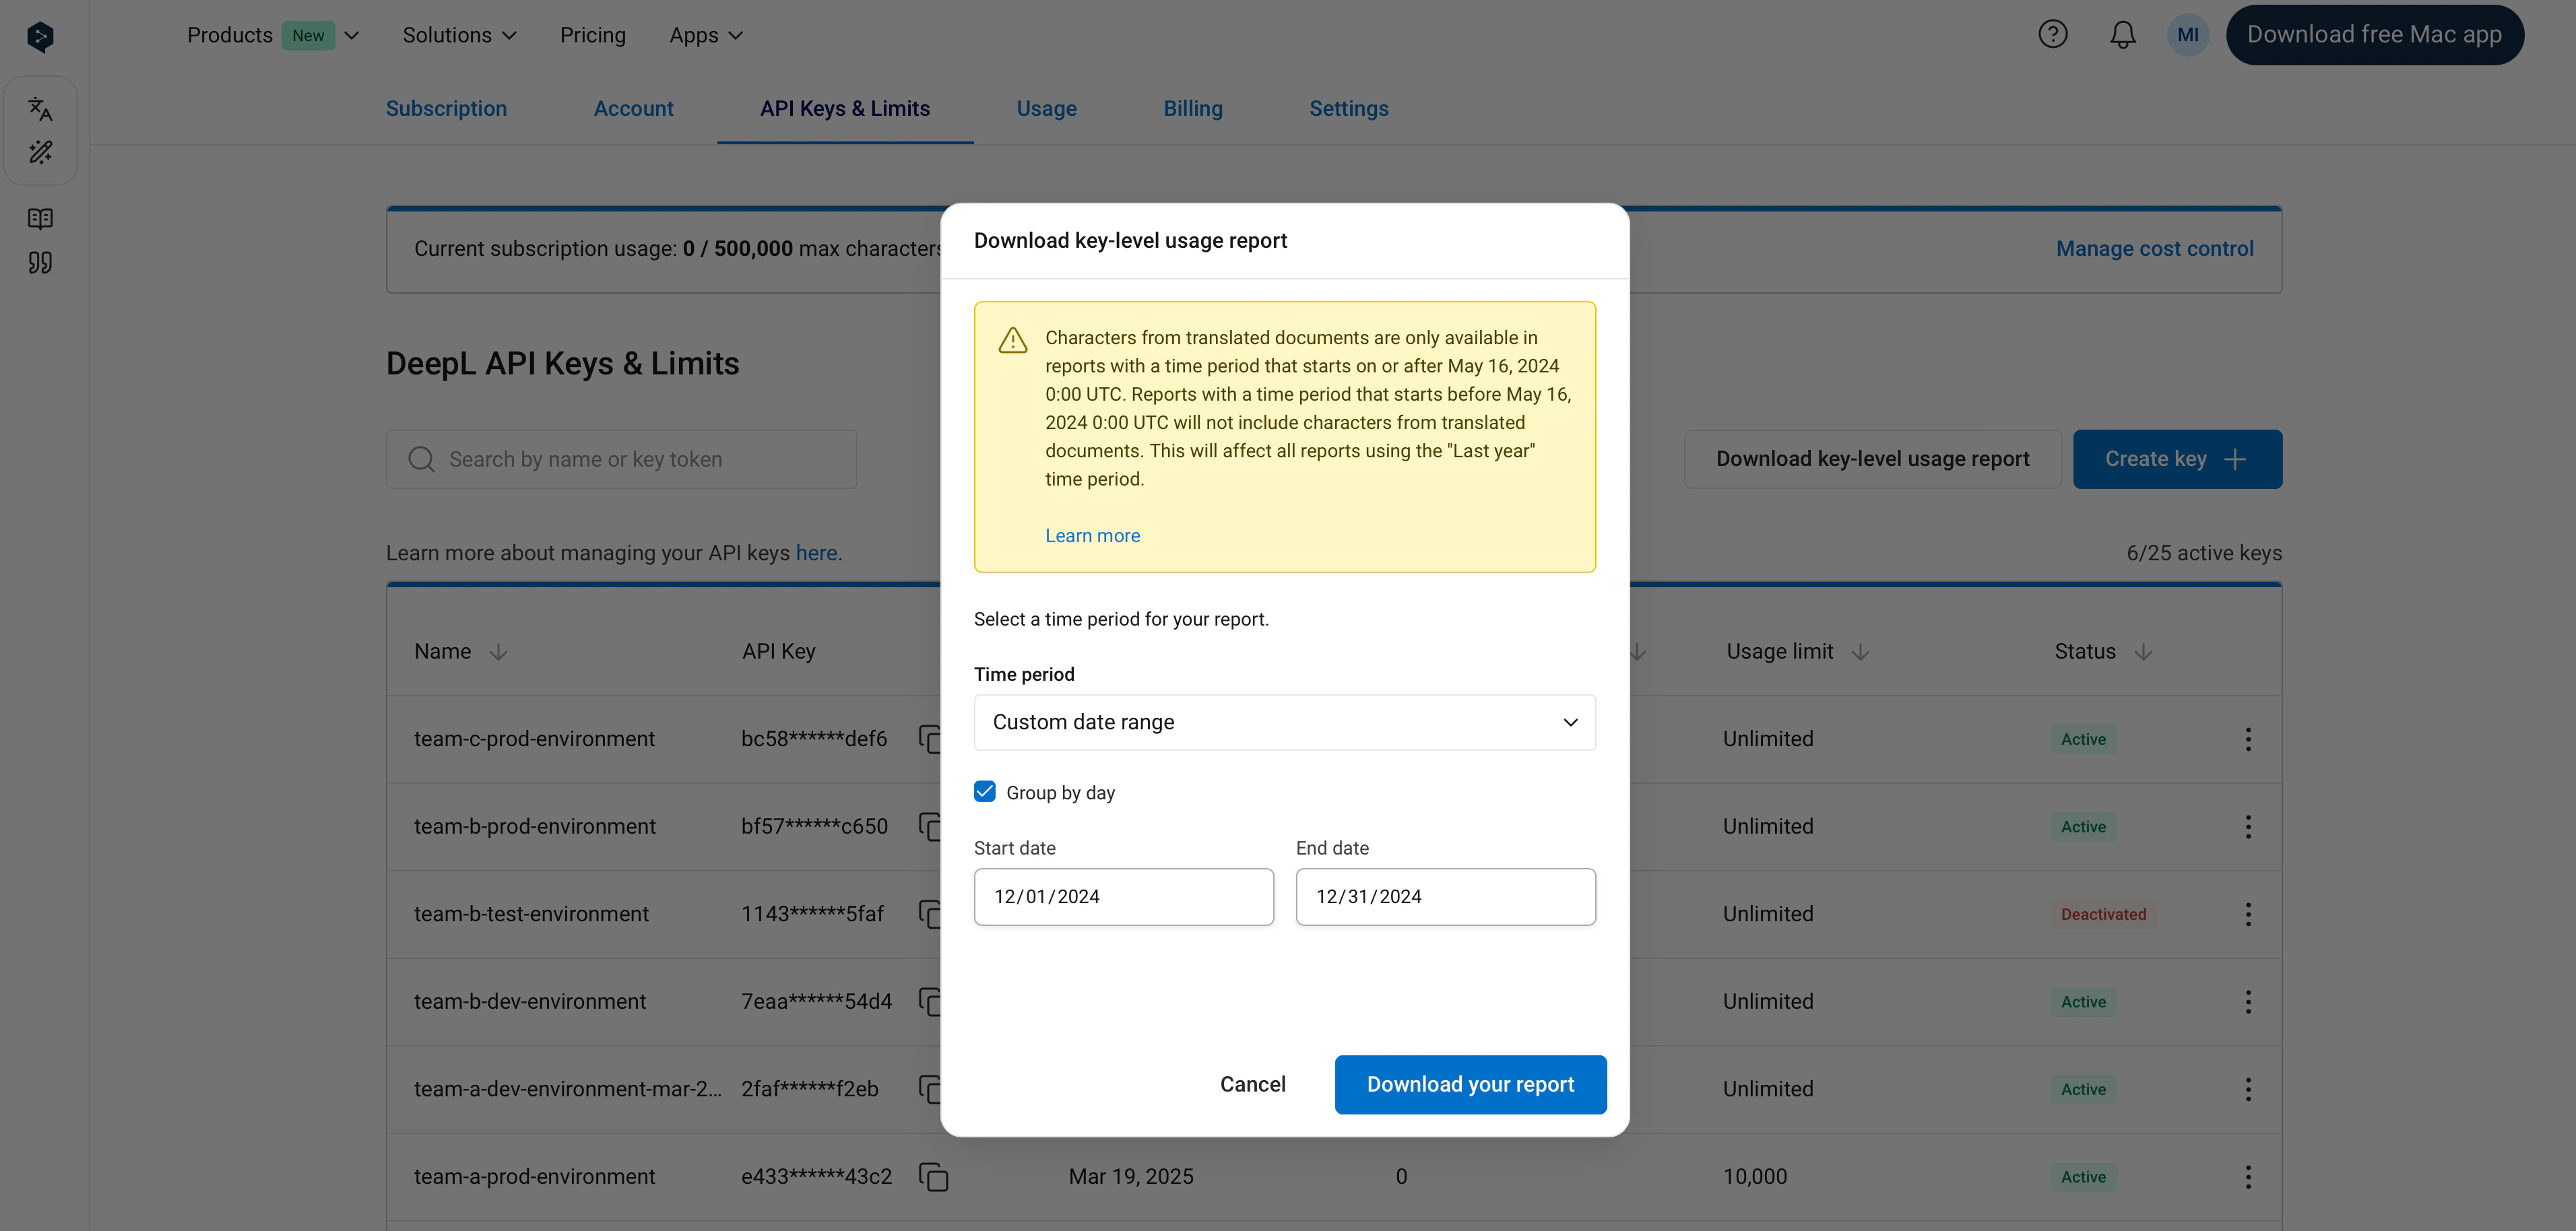Follow the Learn more link in the warning
This screenshot has width=2576, height=1231.
1092,536
